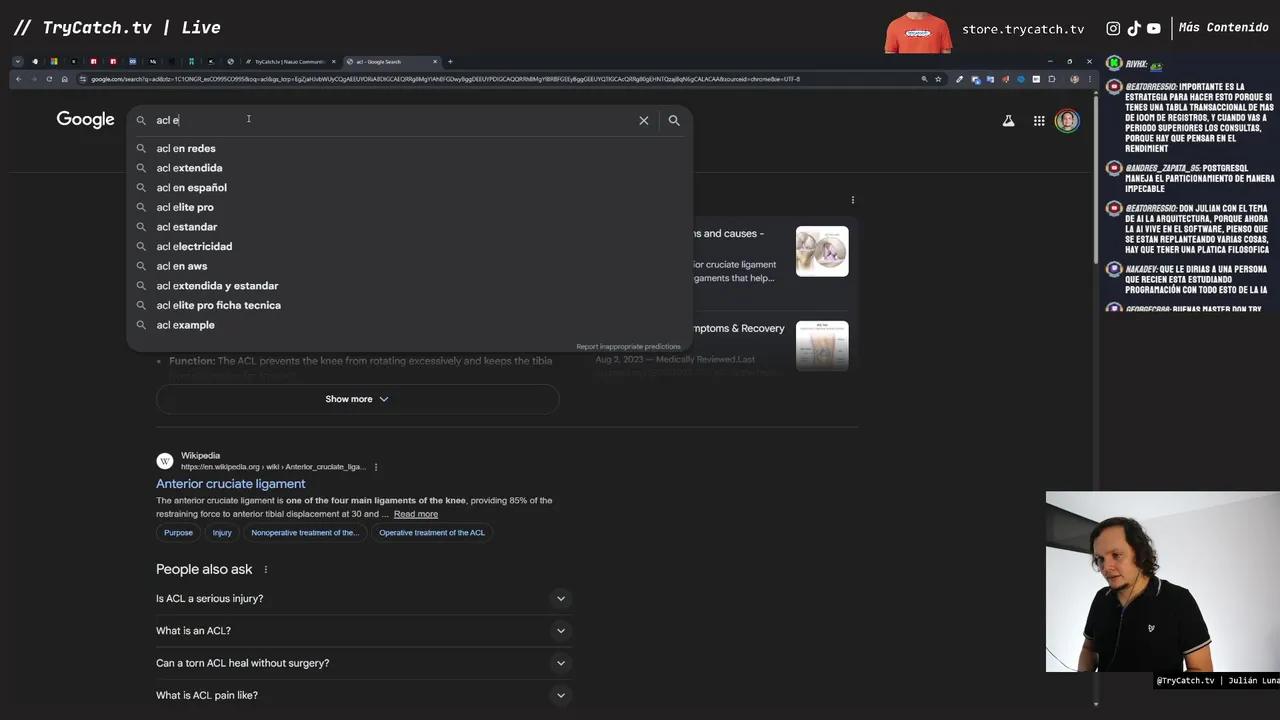Open 'Anterior cruciate ligament' Wikipedia result
This screenshot has width=1280, height=720.
tap(231, 484)
